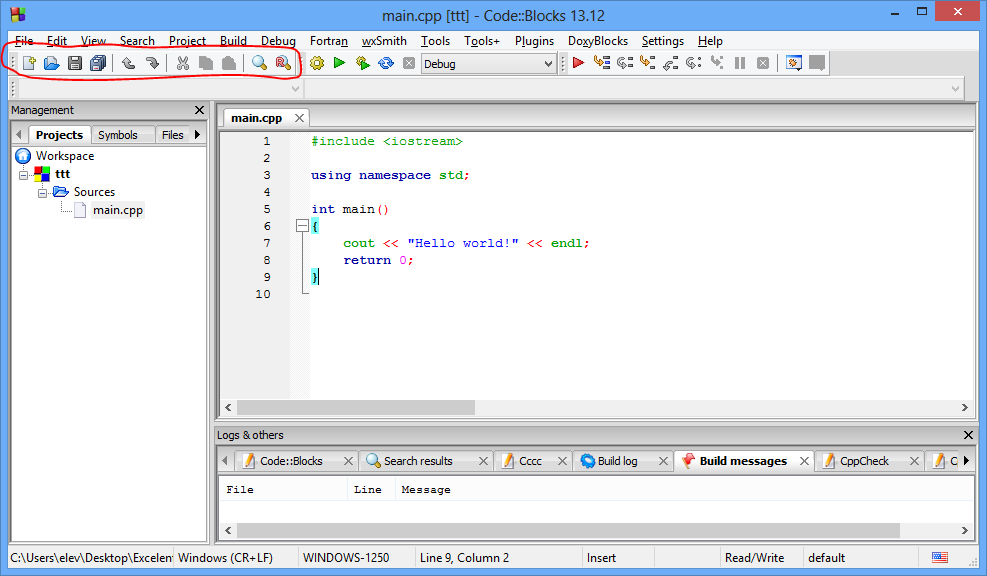Switch to the Build log tab

point(623,461)
